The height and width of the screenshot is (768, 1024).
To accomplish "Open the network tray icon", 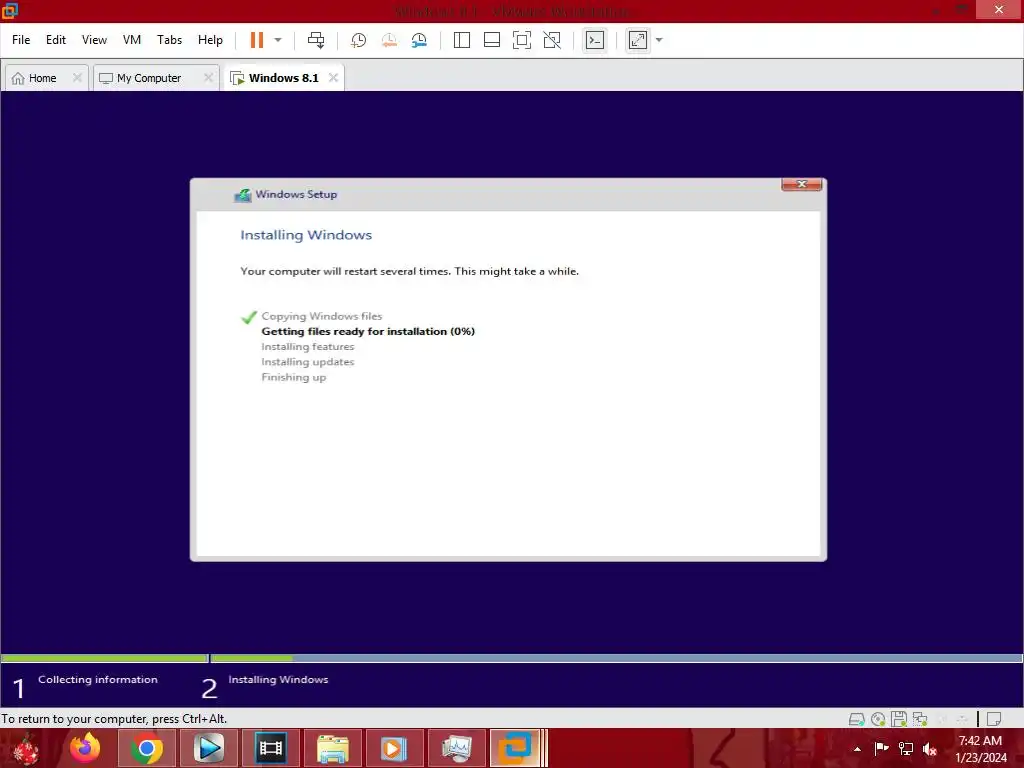I will (x=906, y=748).
